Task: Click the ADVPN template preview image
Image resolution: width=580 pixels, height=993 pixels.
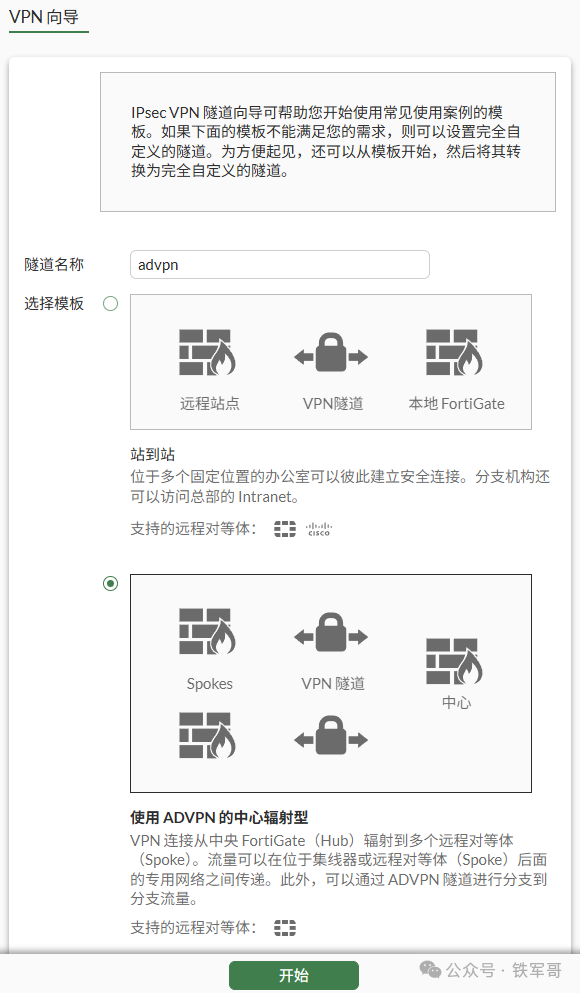Action: (333, 683)
